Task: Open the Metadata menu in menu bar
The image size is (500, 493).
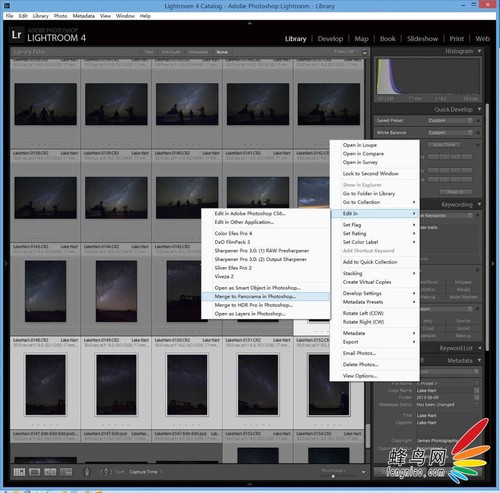Action: [83, 16]
